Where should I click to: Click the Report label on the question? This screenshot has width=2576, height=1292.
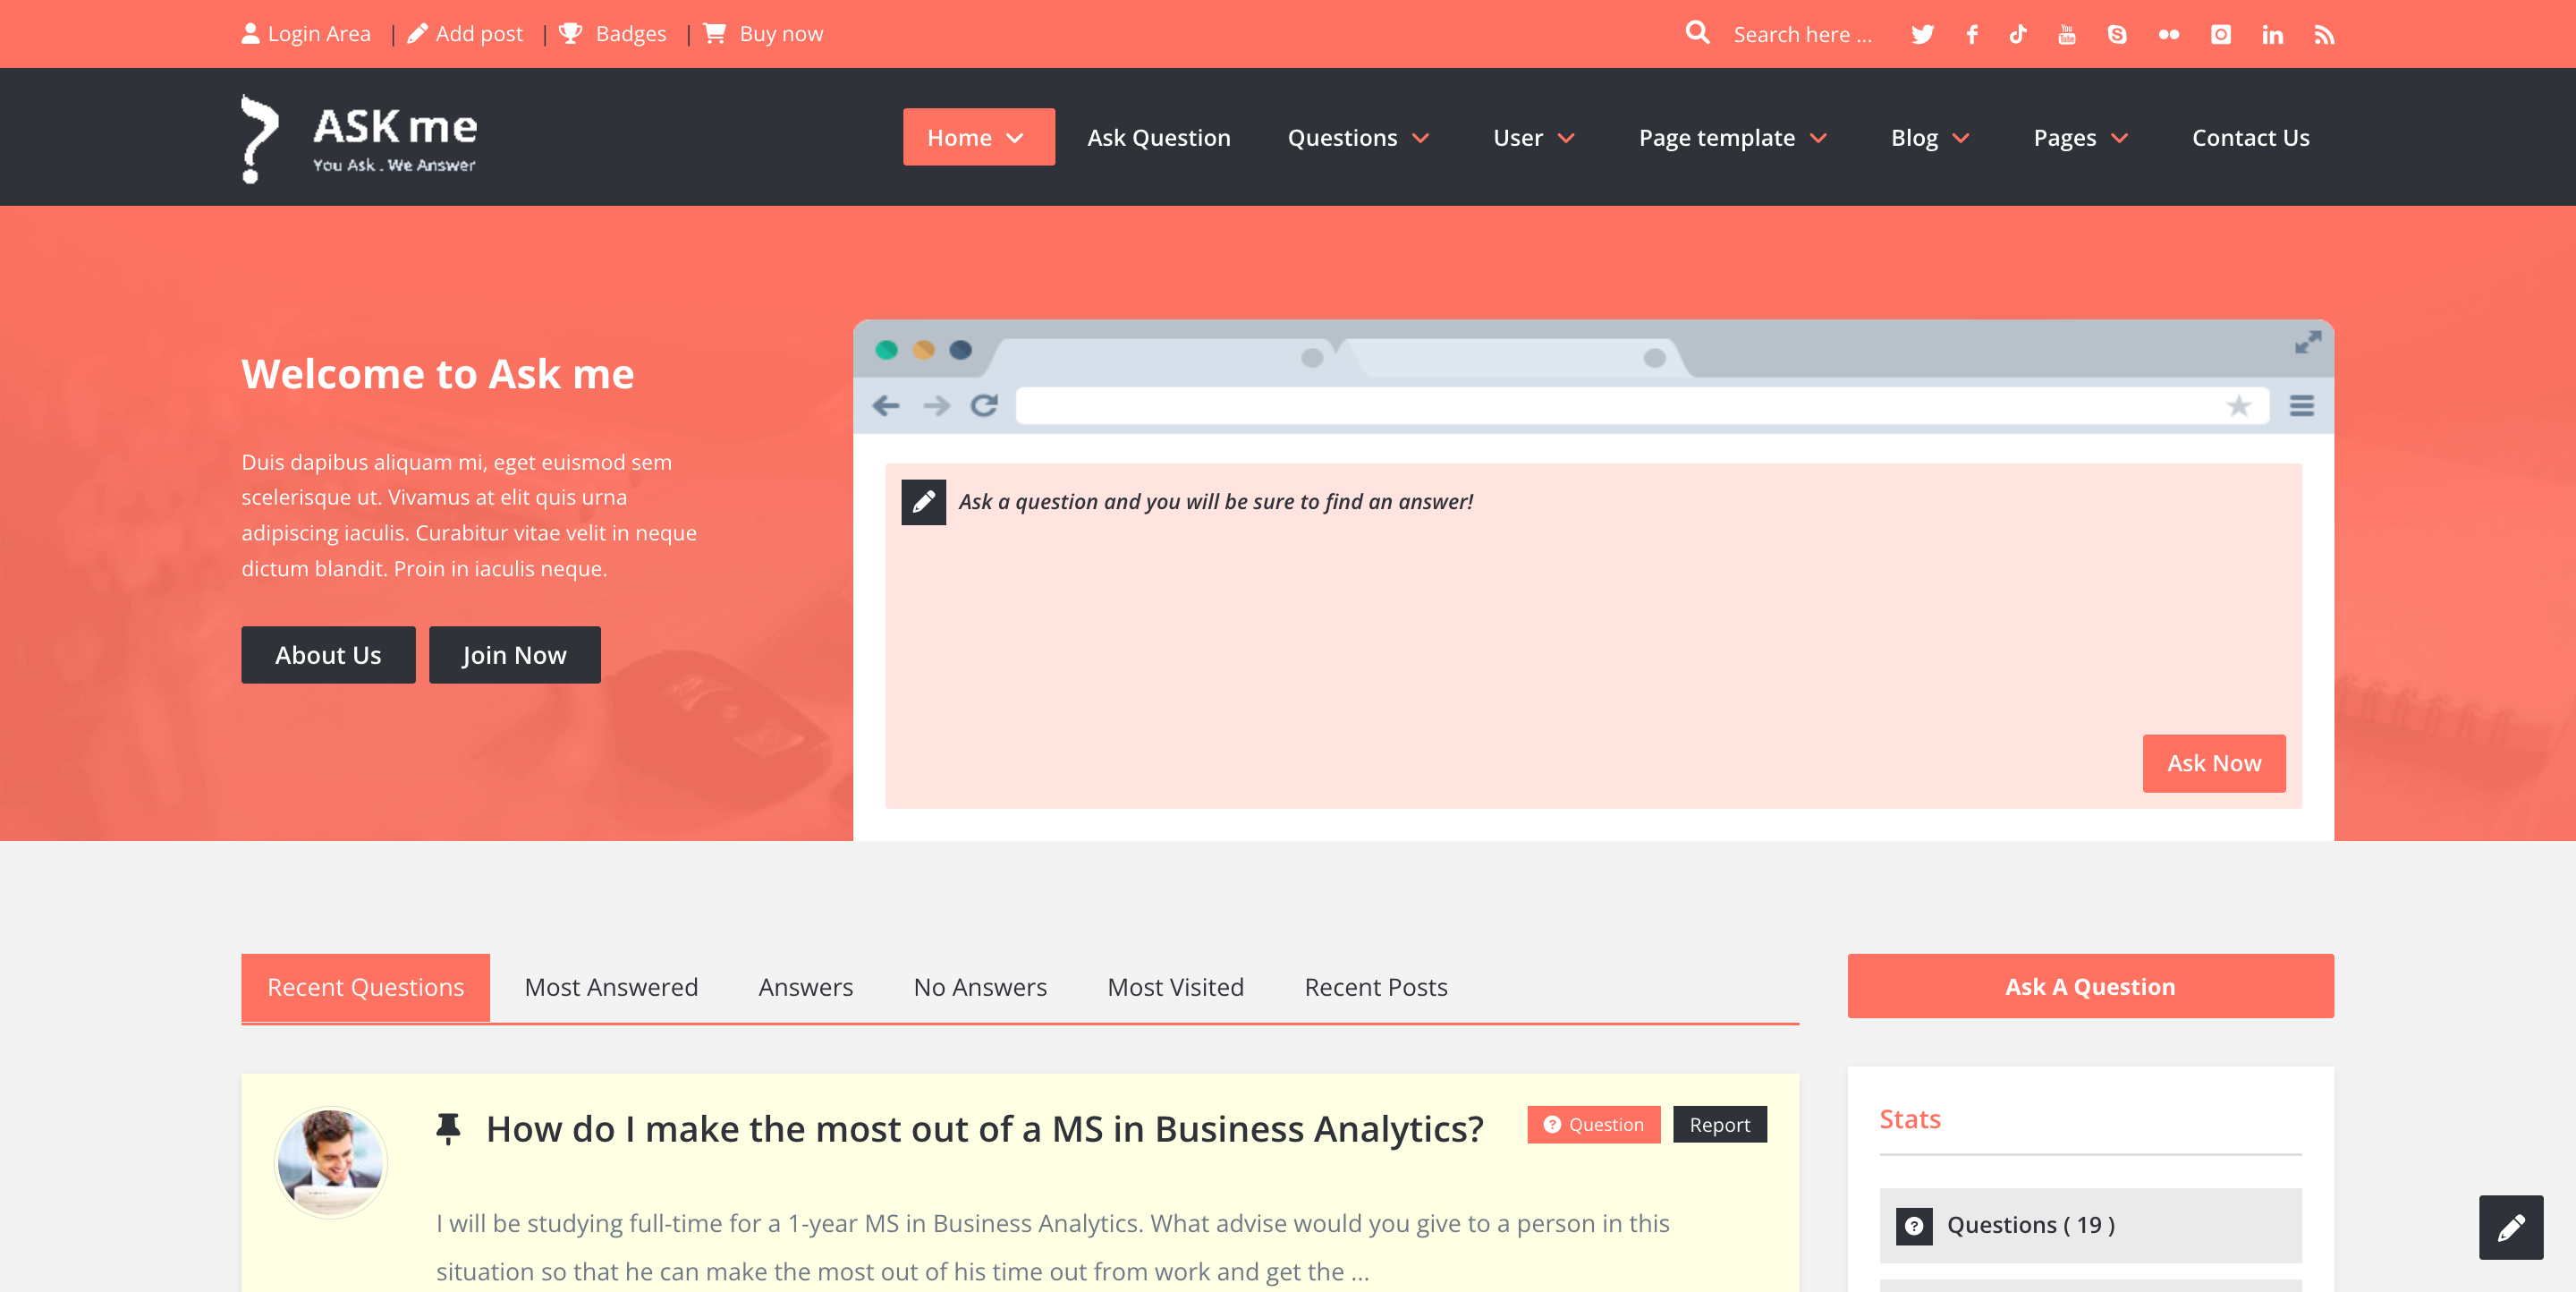click(1719, 1125)
